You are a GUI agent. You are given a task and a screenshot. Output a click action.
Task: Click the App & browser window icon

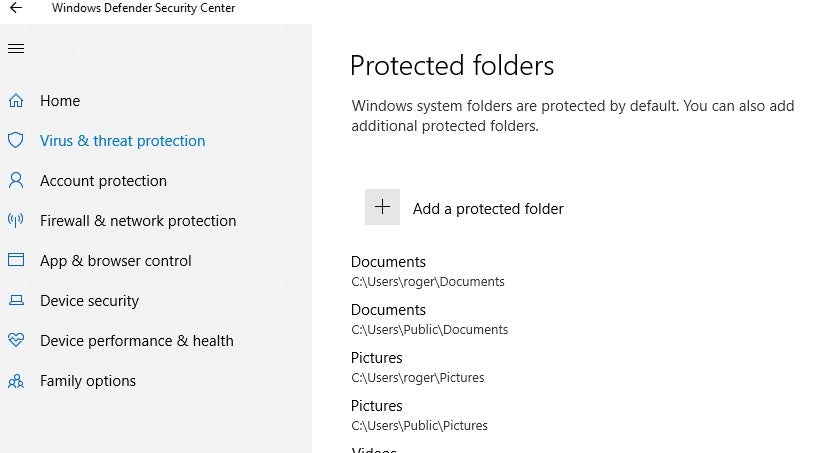(x=16, y=260)
